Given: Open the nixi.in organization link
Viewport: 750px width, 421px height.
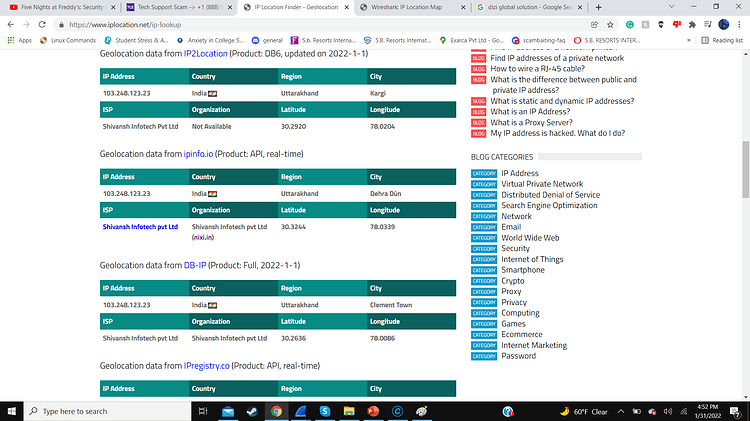Looking at the screenshot, I should (x=203, y=237).
